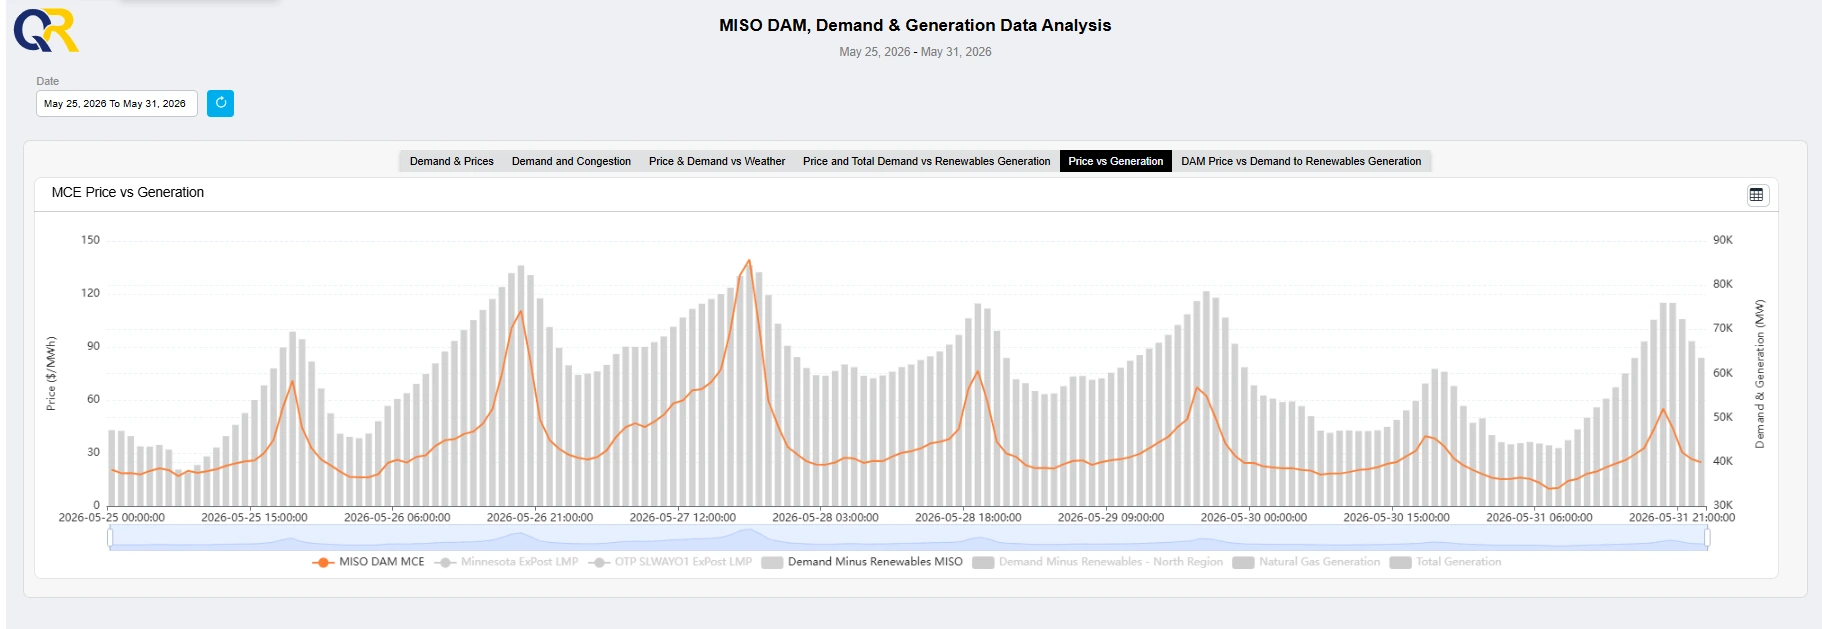The width and height of the screenshot is (1822, 629).
Task: Click left handle of chart zoom slider
Action: click(110, 538)
